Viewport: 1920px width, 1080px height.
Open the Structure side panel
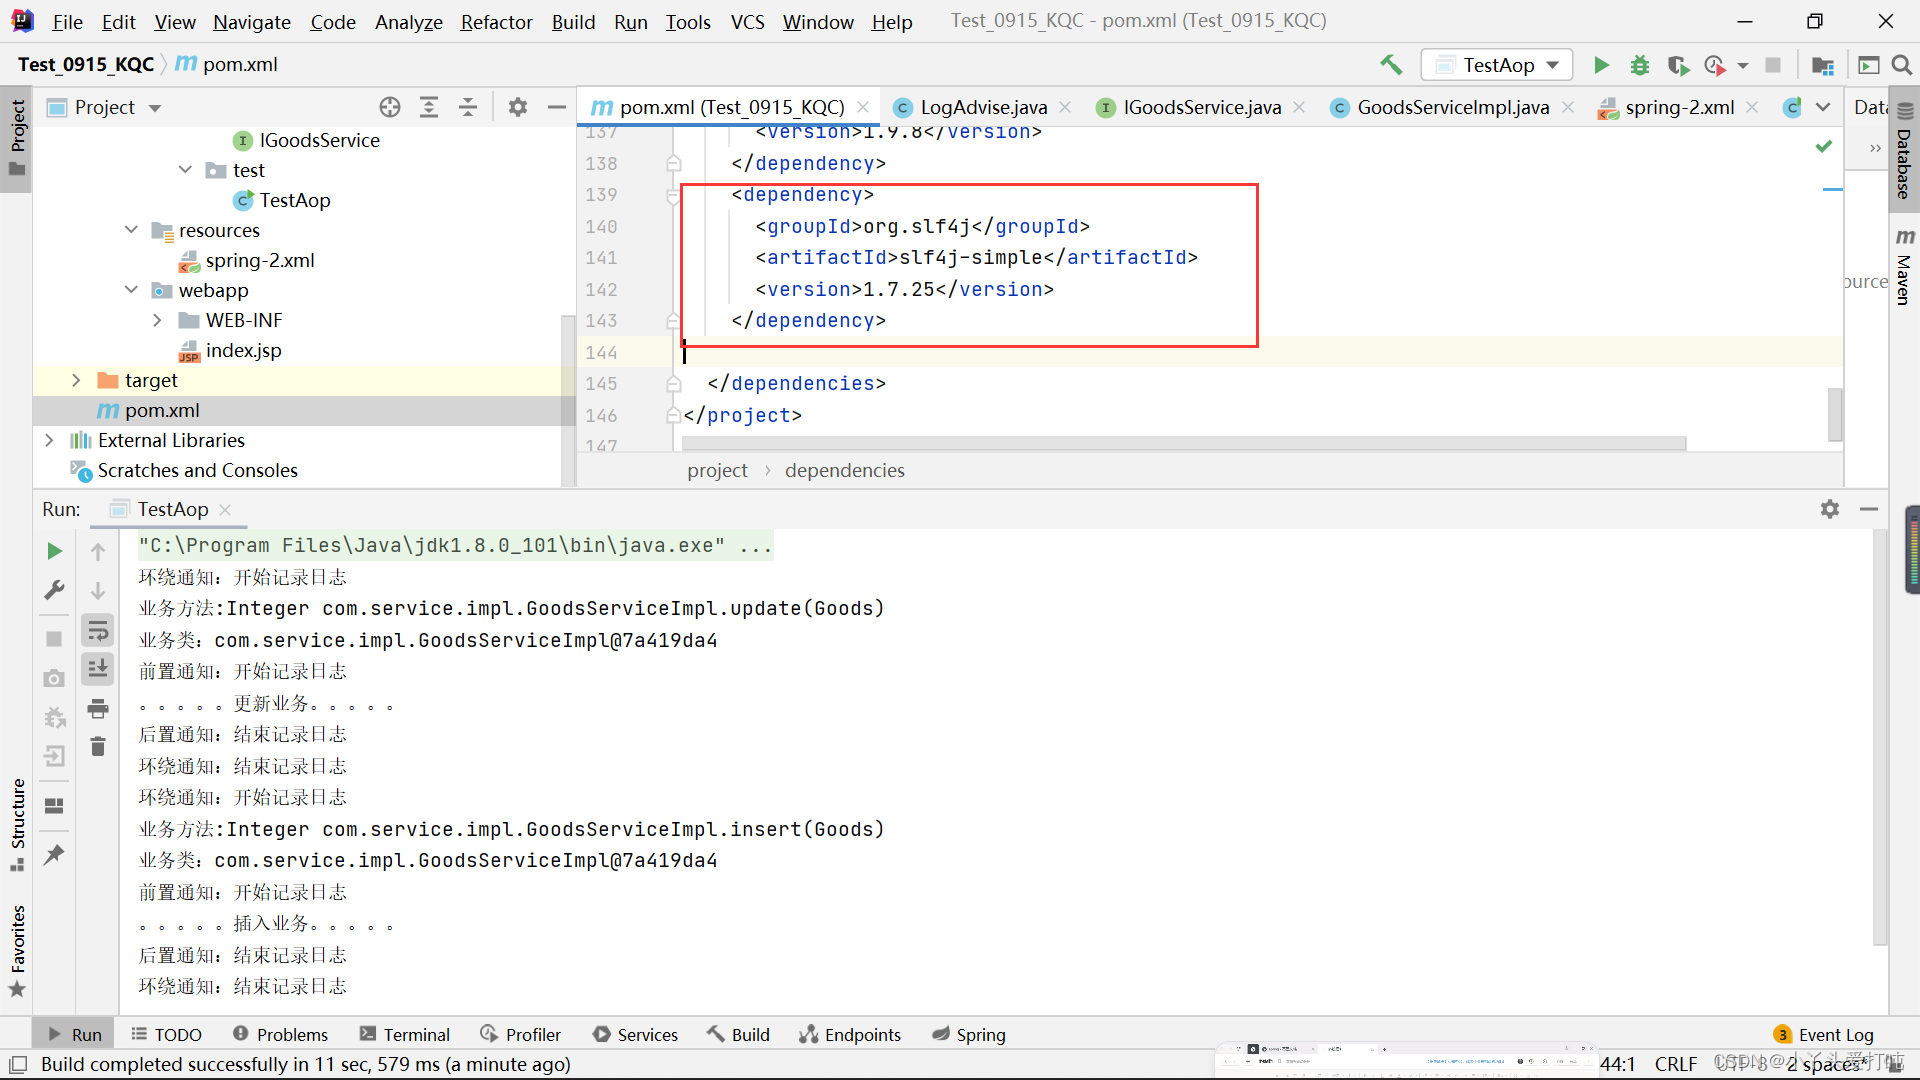pos(17,824)
